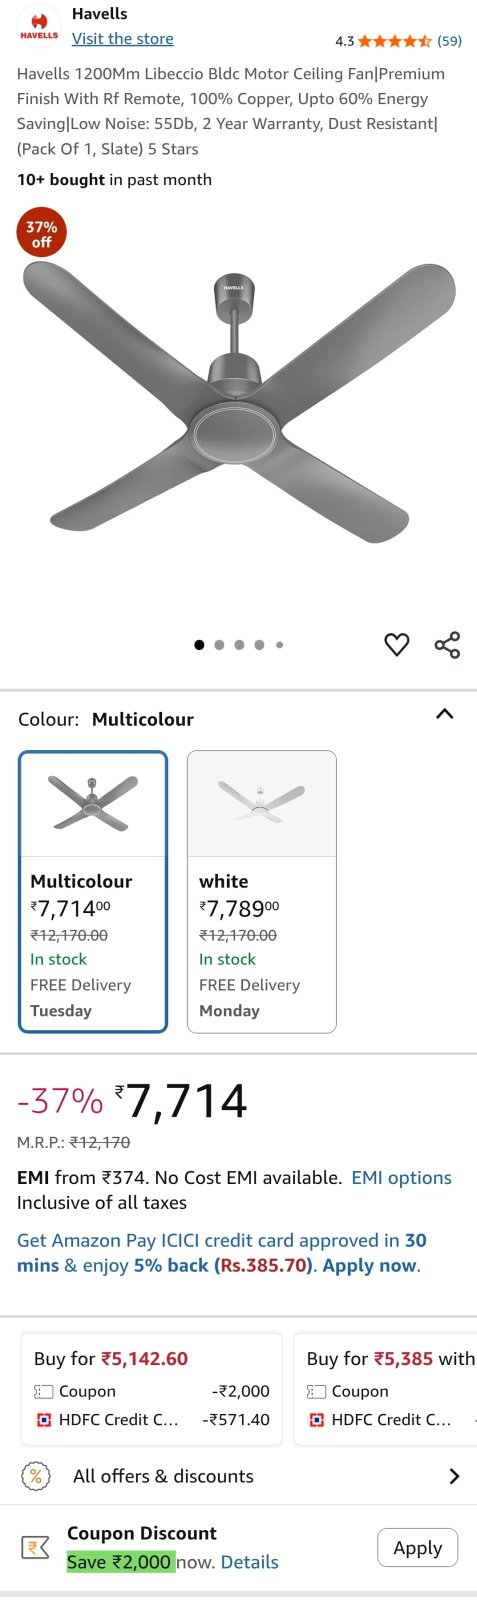Expand All offers & discounts arrow
Image resolution: width=477 pixels, height=1600 pixels.
tap(454, 1476)
